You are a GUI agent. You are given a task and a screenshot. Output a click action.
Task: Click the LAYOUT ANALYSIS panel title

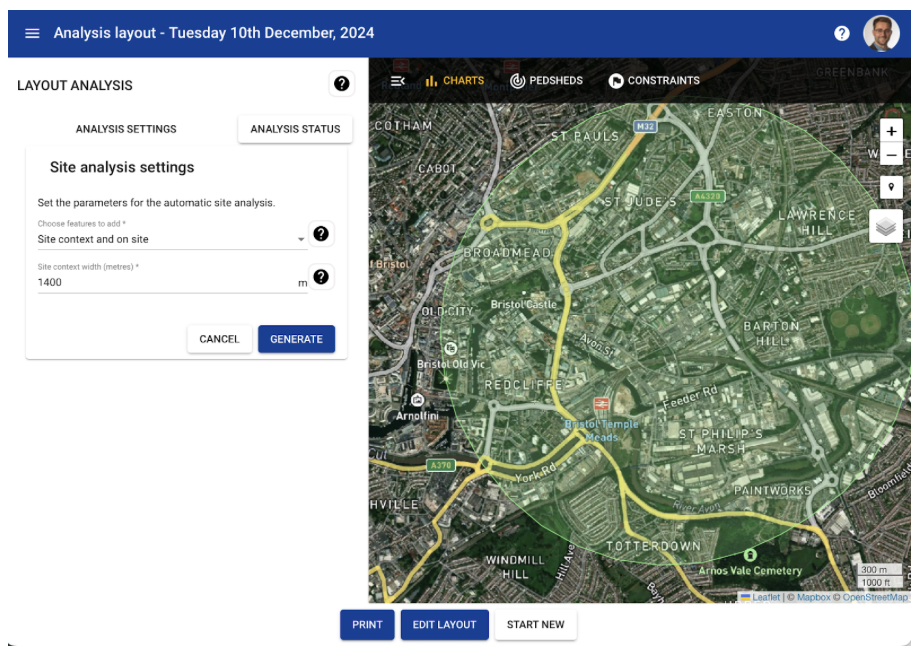pyautogui.click(x=75, y=86)
